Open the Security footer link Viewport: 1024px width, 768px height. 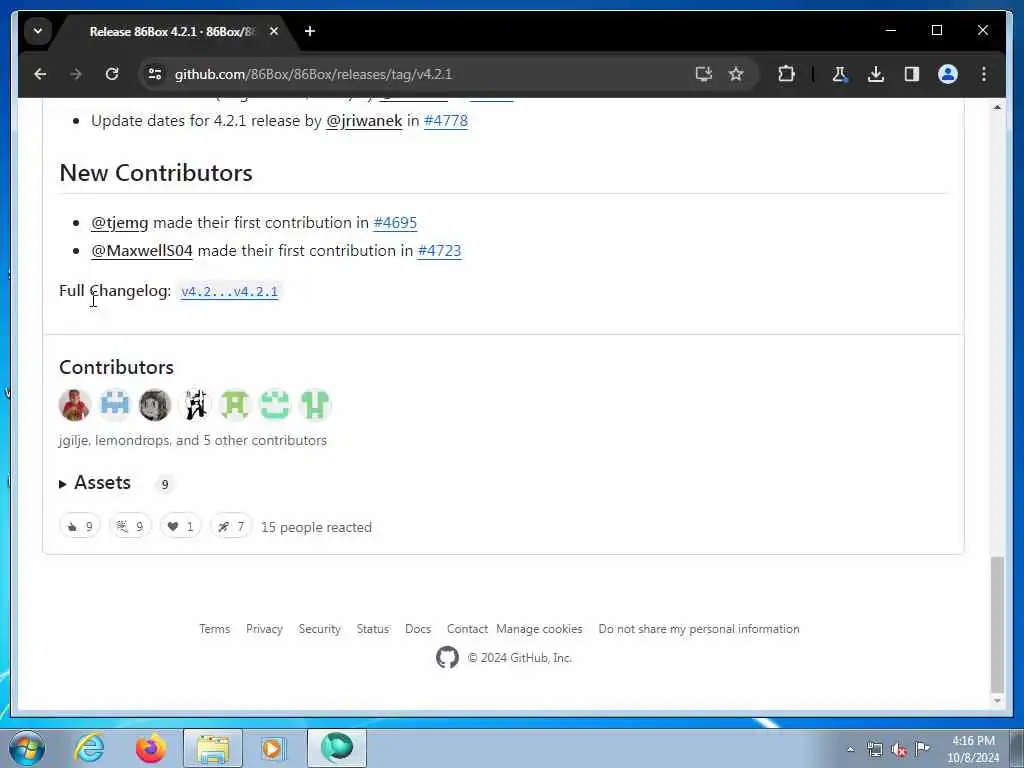pyautogui.click(x=319, y=629)
